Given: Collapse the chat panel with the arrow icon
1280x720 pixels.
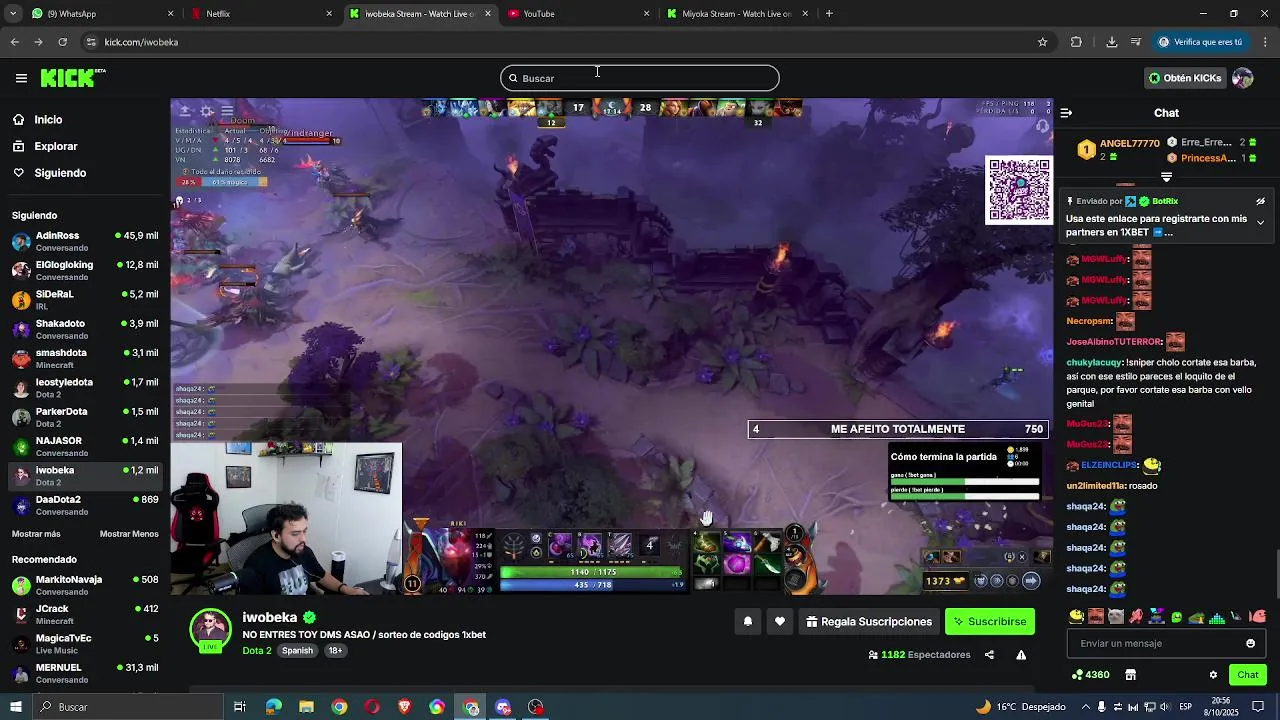Looking at the screenshot, I should 1066,113.
